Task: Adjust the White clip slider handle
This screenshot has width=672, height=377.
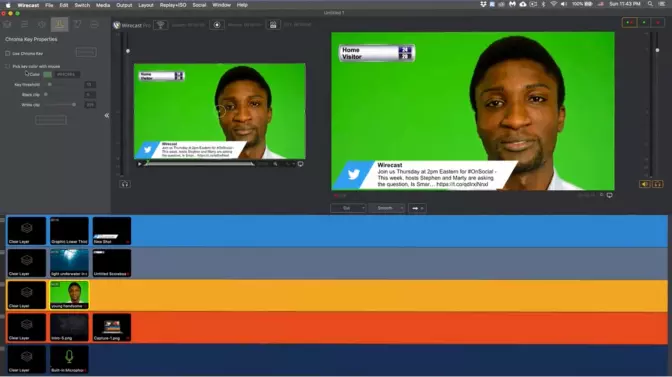Action: (74, 105)
